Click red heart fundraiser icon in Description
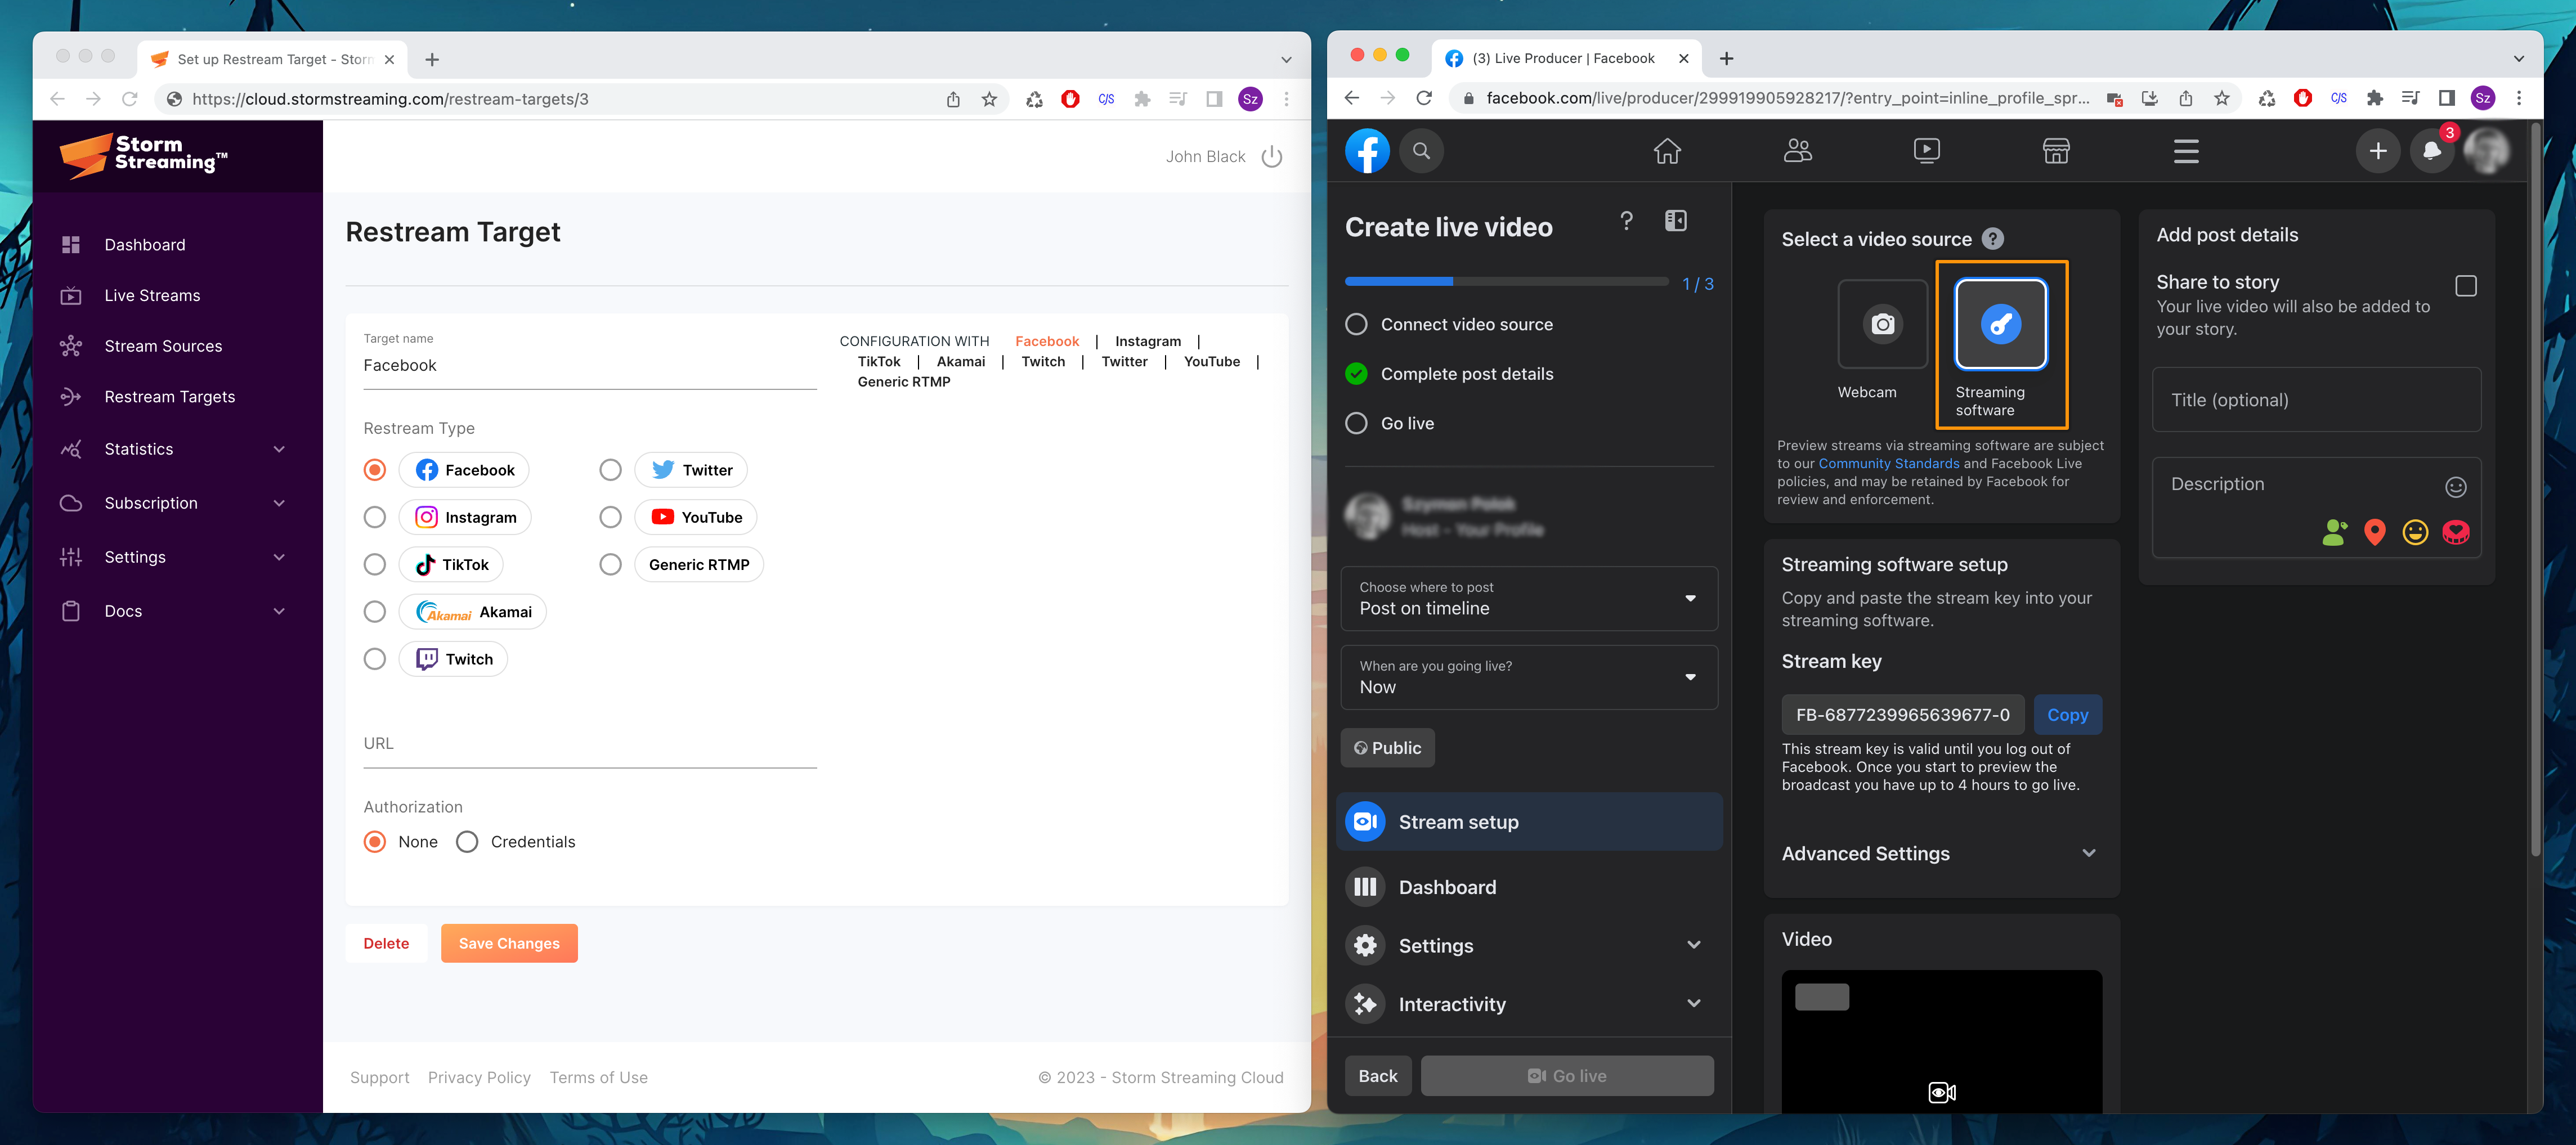The width and height of the screenshot is (2576, 1145). coord(2456,532)
